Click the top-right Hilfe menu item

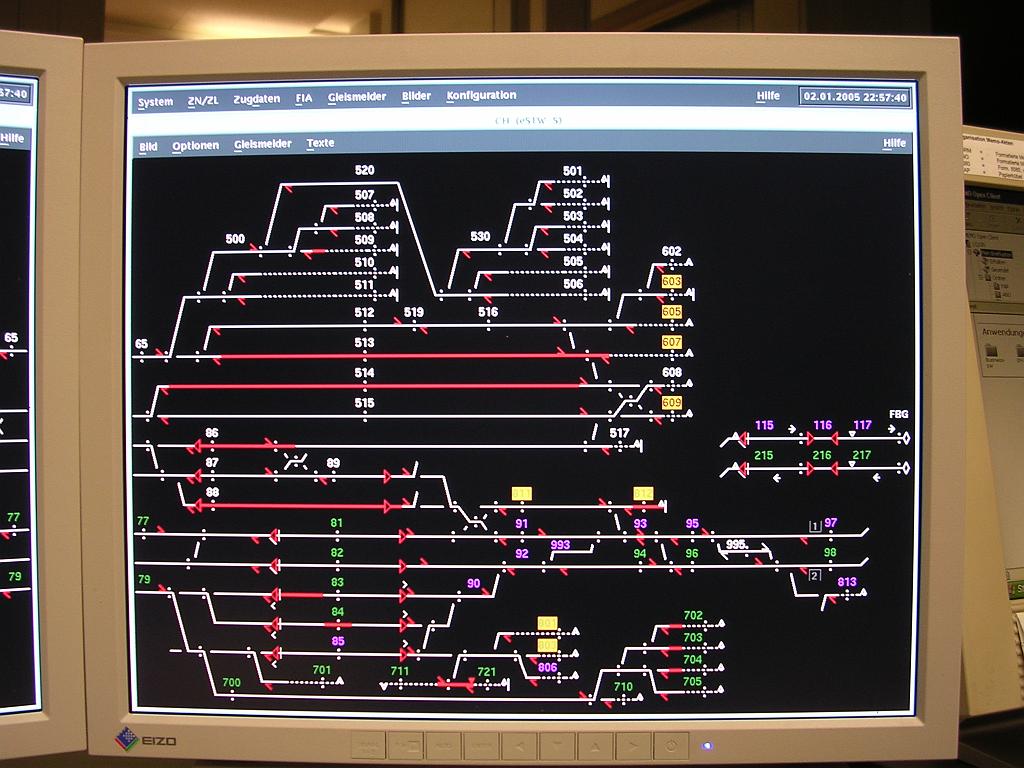click(768, 96)
